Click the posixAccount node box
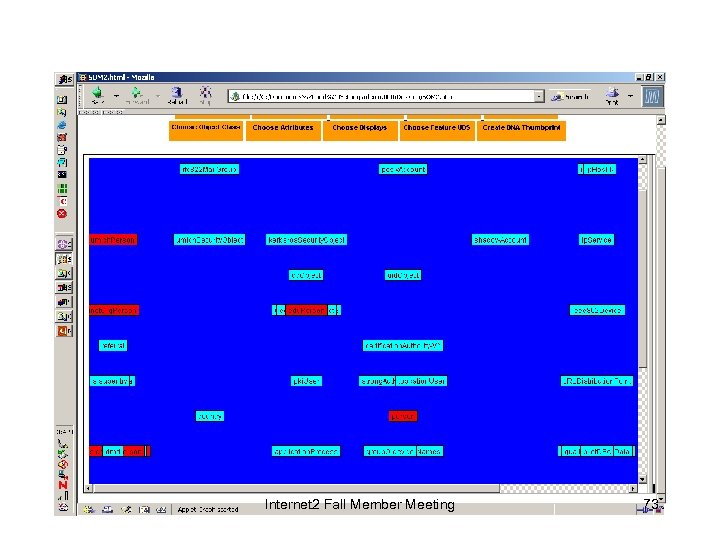 click(x=403, y=169)
